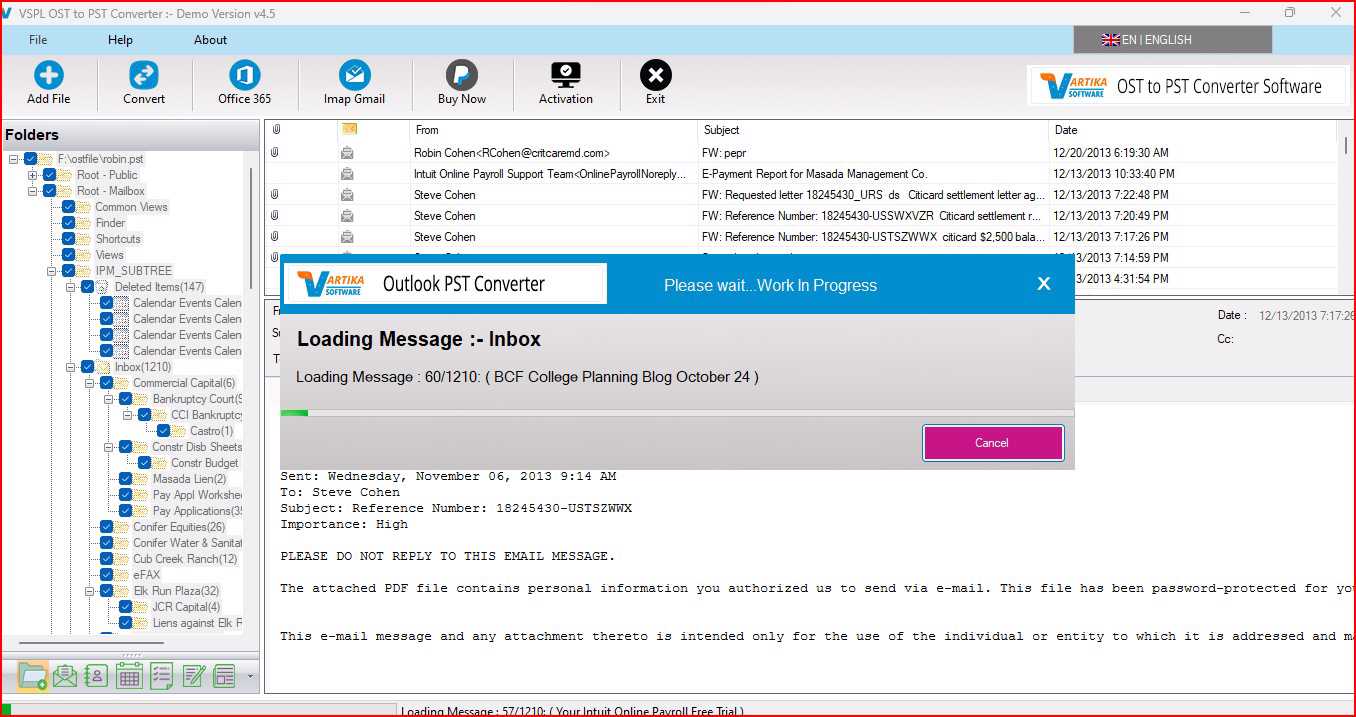The width and height of the screenshot is (1356, 717).
Task: Open the About menu
Action: click(x=210, y=40)
